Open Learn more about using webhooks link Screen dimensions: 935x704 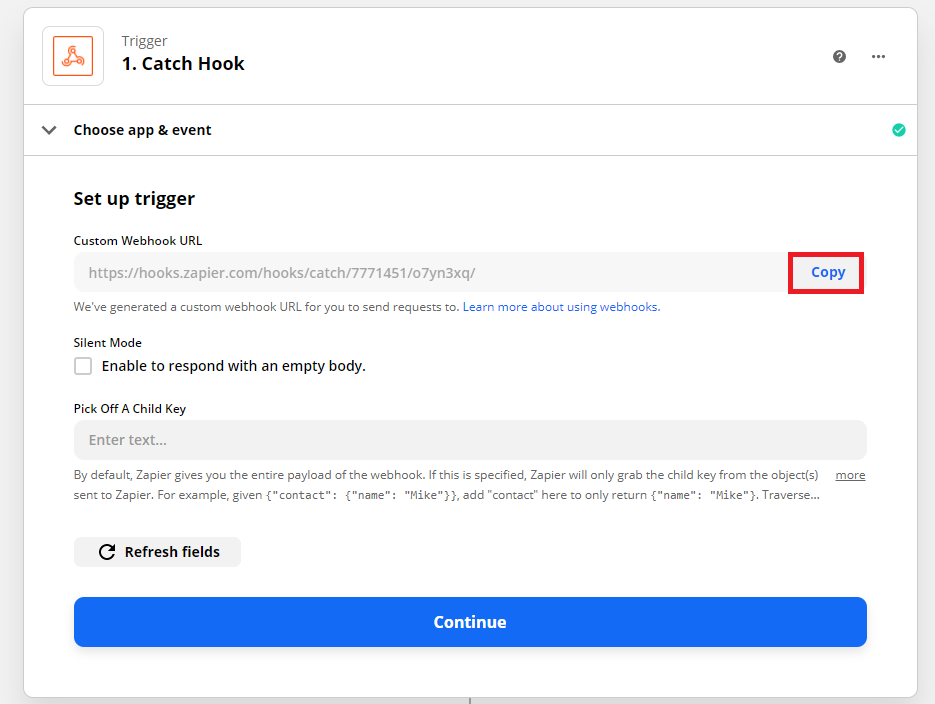(x=561, y=307)
